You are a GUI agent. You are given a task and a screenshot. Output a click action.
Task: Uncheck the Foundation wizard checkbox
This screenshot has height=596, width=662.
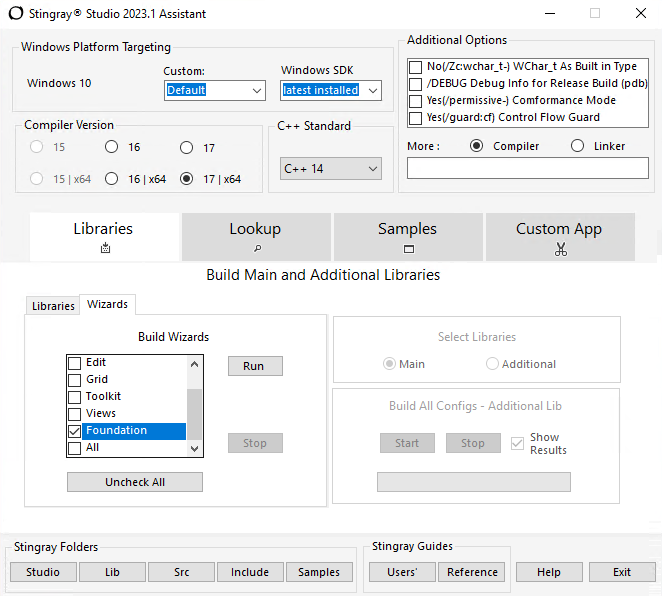[74, 431]
